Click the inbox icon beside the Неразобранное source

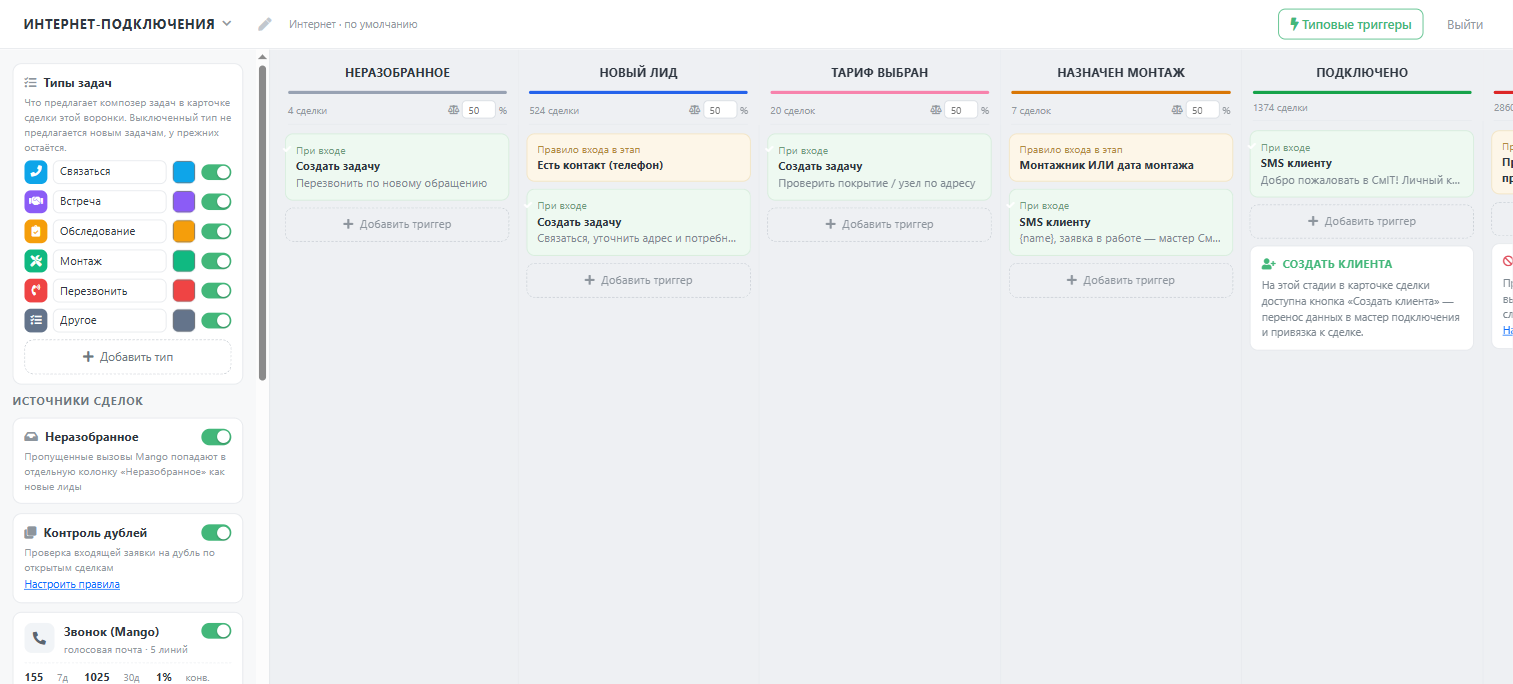point(31,437)
